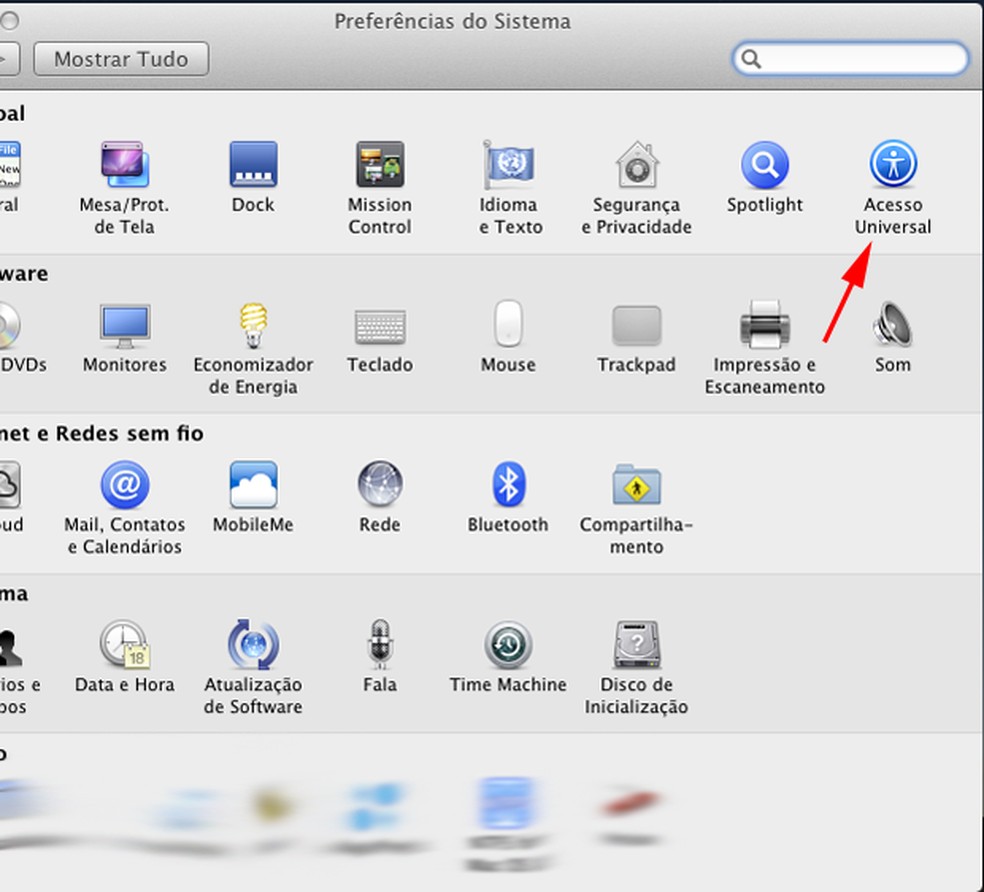The image size is (984, 892).
Task: Click the magnifier icon in search field
Action: 751,59
